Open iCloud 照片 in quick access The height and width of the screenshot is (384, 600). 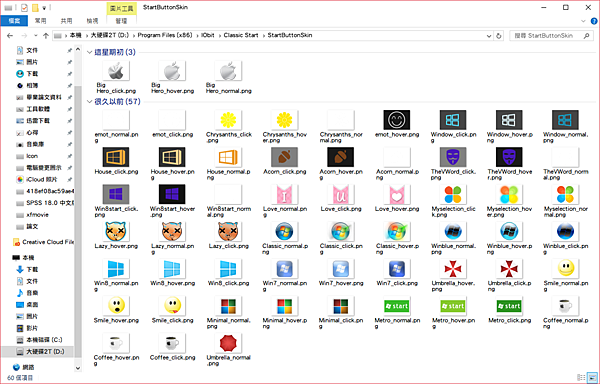click(x=42, y=179)
